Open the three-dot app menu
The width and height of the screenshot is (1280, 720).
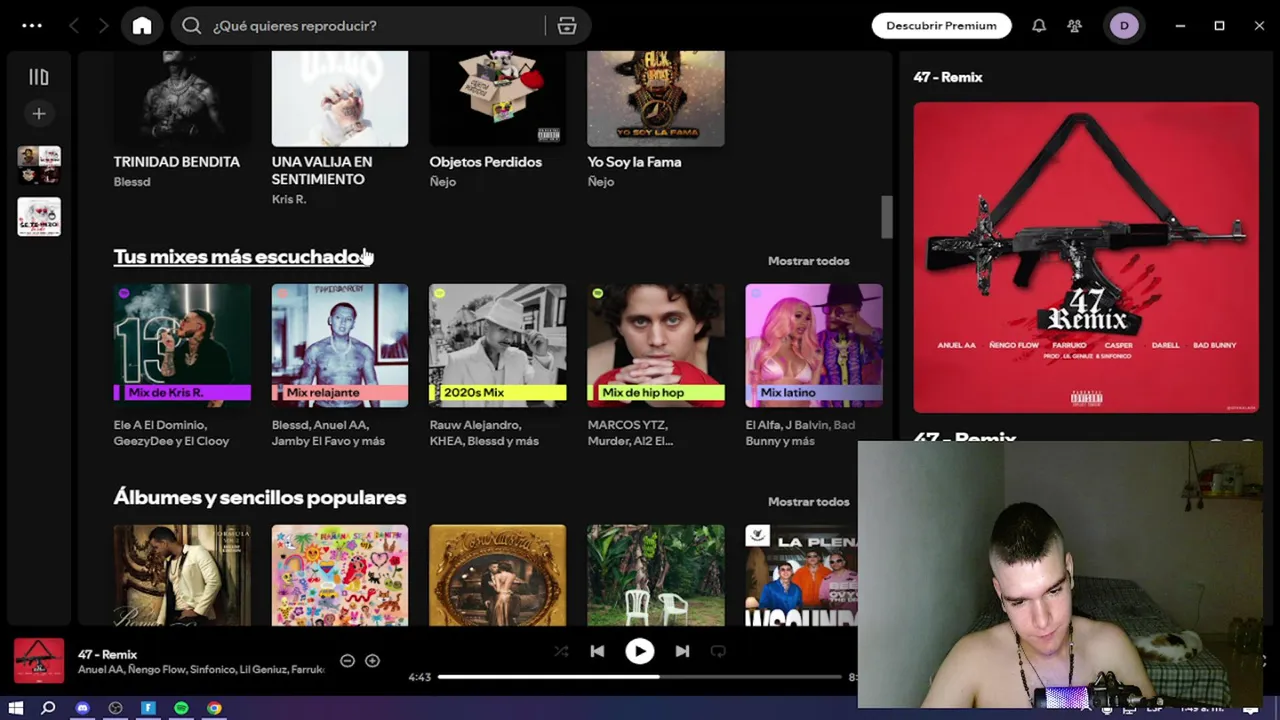(32, 26)
